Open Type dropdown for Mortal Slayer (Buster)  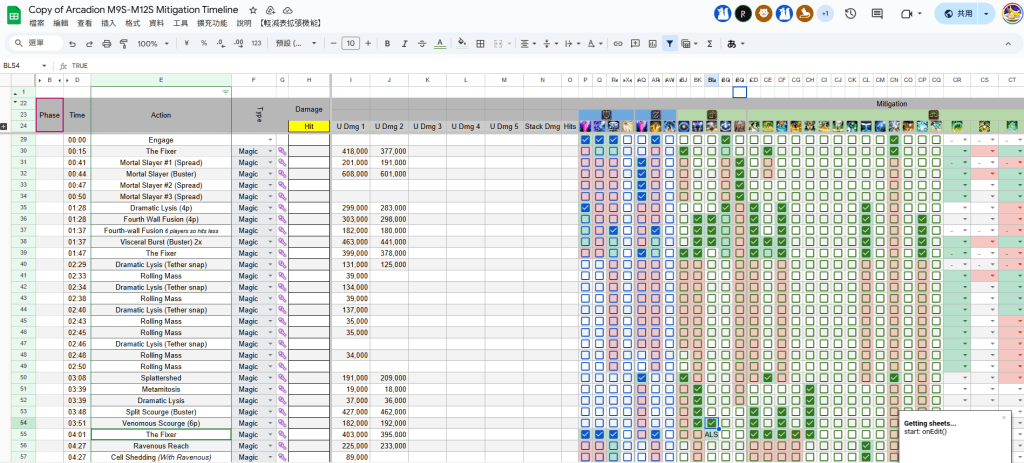pyautogui.click(x=270, y=174)
